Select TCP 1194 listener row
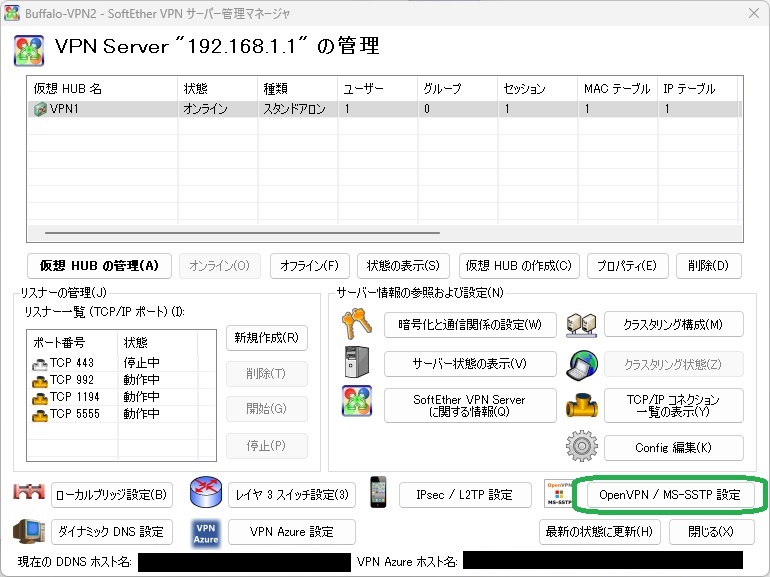Viewport: 770px width, 577px height. [121, 397]
